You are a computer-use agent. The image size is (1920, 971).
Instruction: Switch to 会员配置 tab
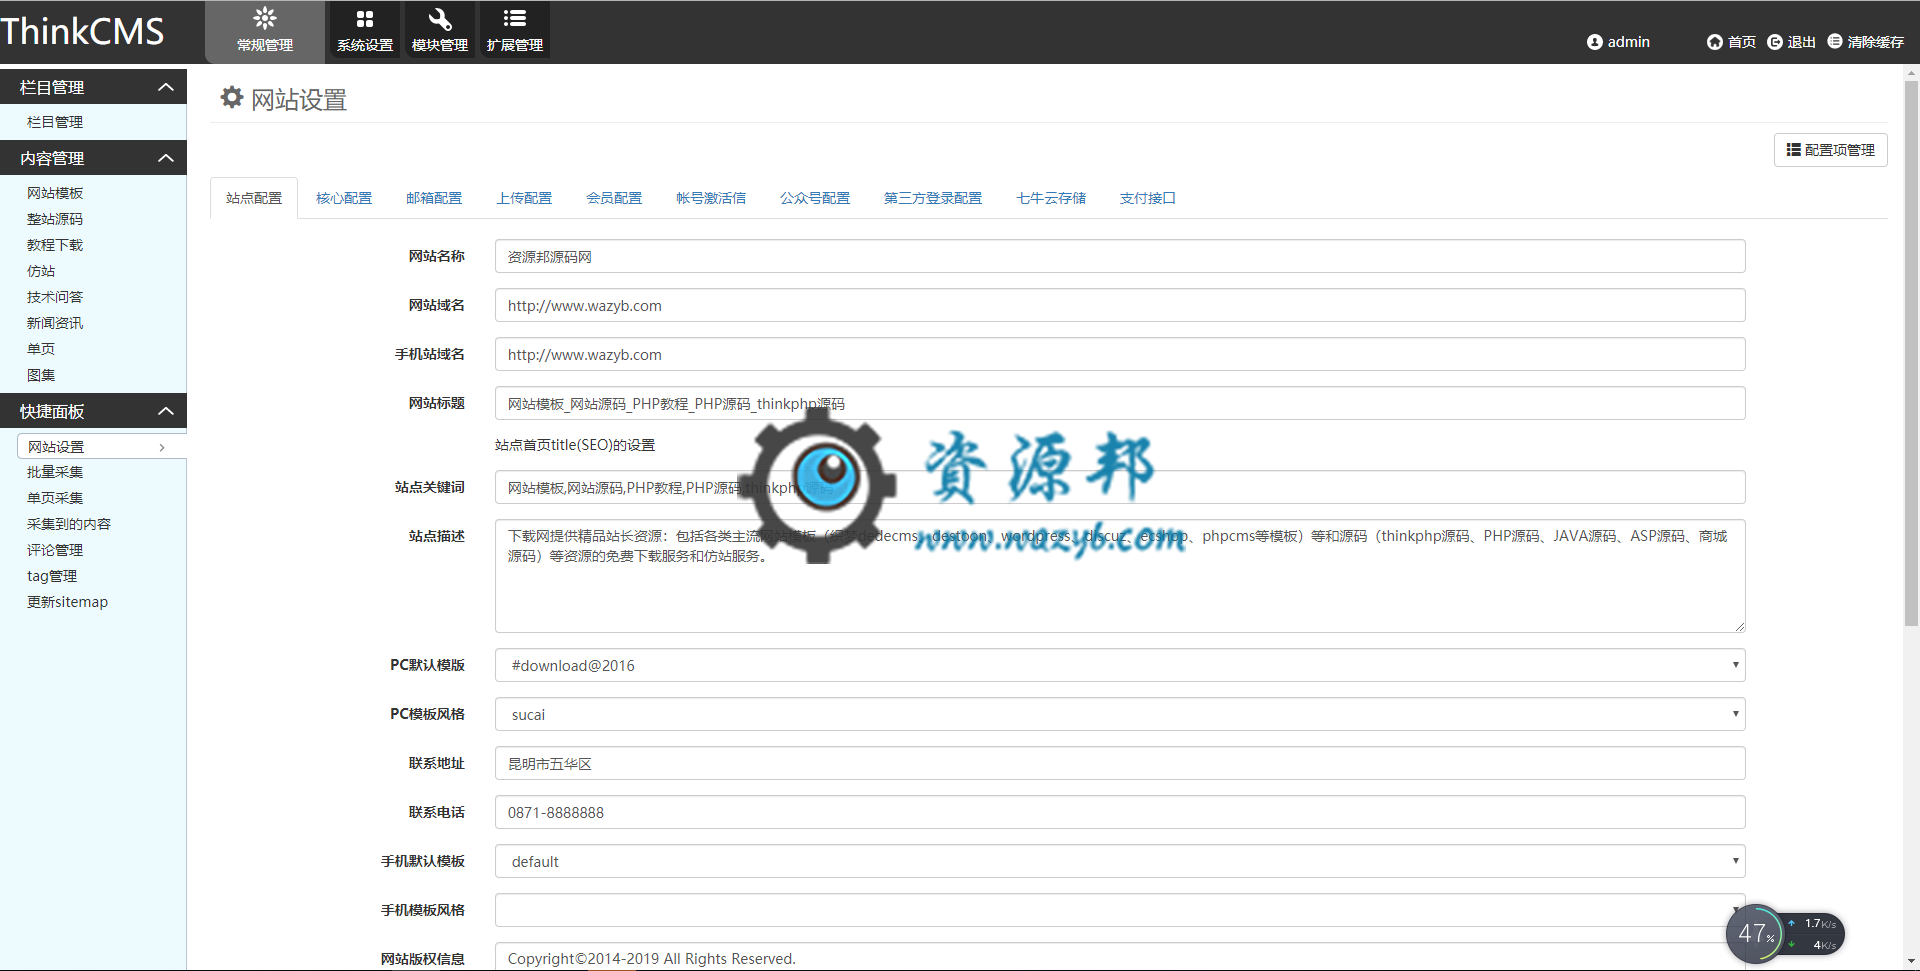(x=614, y=198)
